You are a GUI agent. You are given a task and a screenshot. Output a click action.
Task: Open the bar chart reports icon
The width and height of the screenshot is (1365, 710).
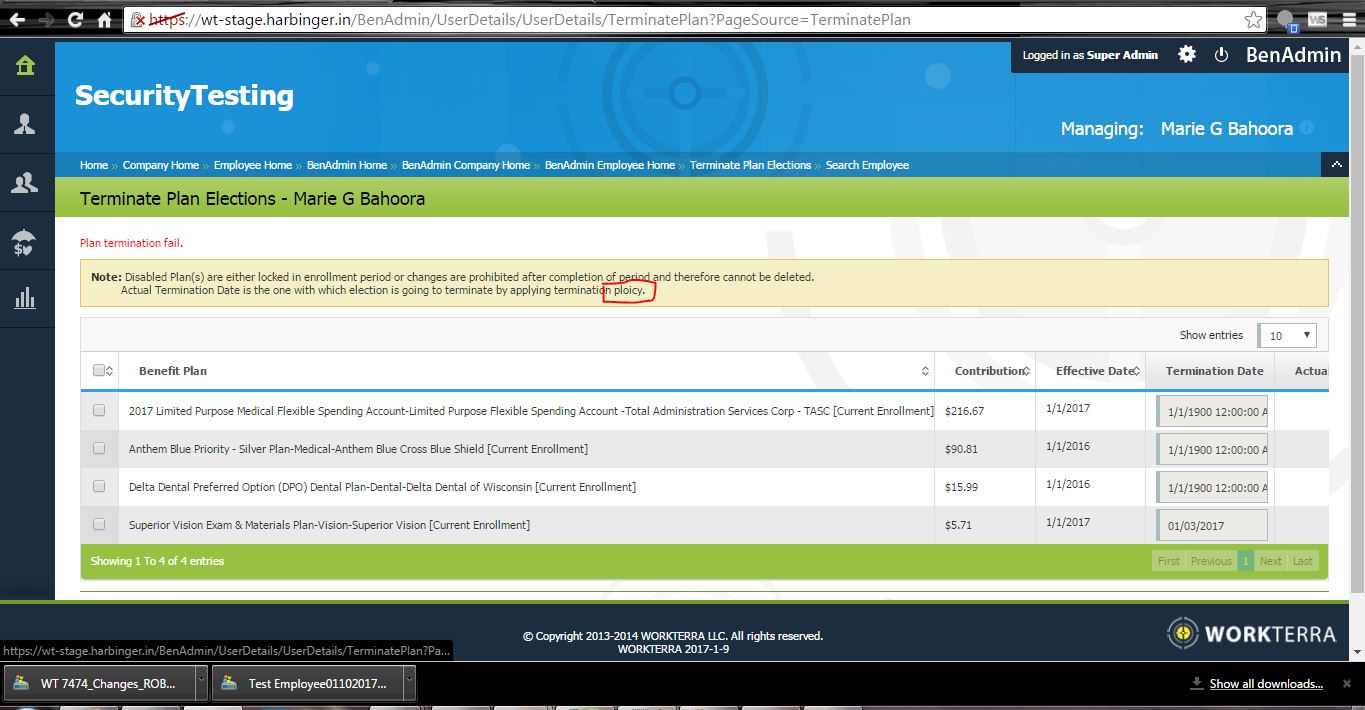pos(25,298)
